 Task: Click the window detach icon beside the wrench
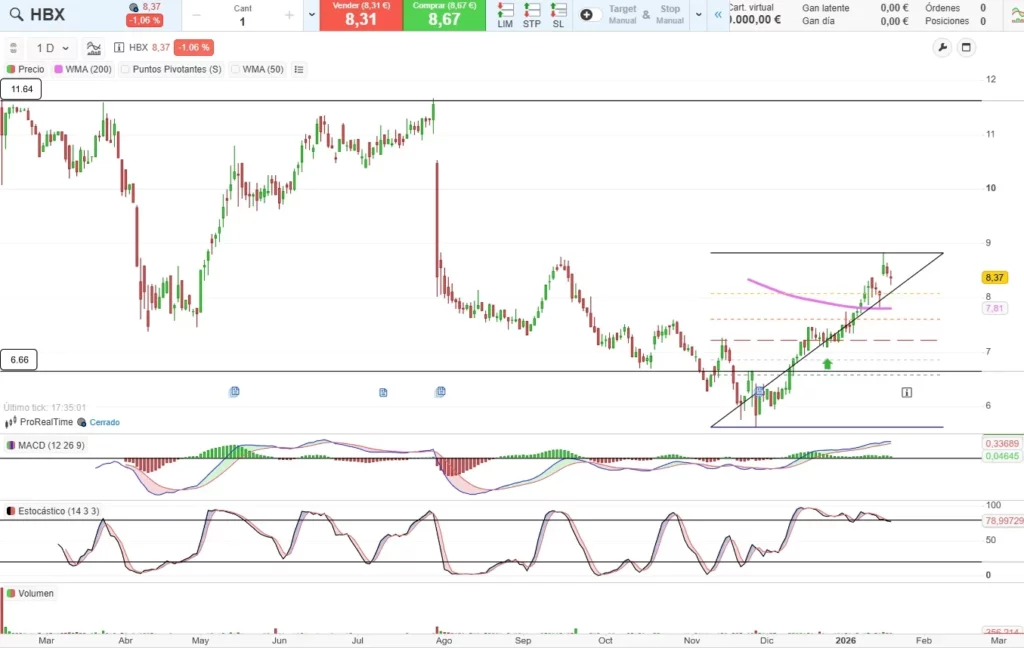point(966,47)
